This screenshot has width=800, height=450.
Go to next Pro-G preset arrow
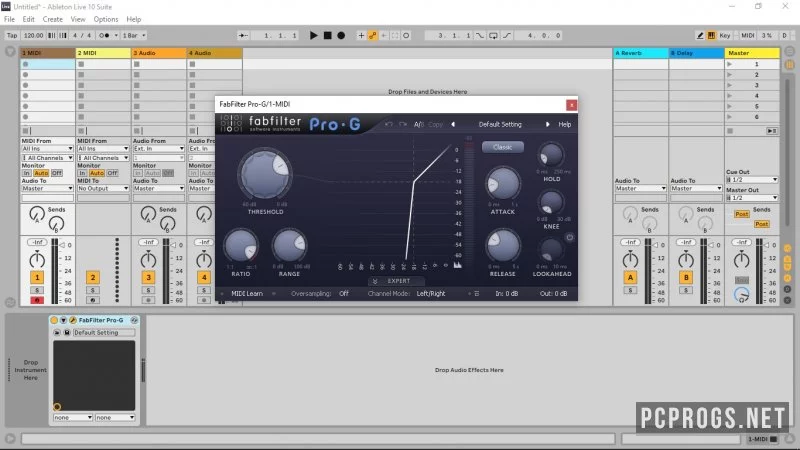point(547,124)
